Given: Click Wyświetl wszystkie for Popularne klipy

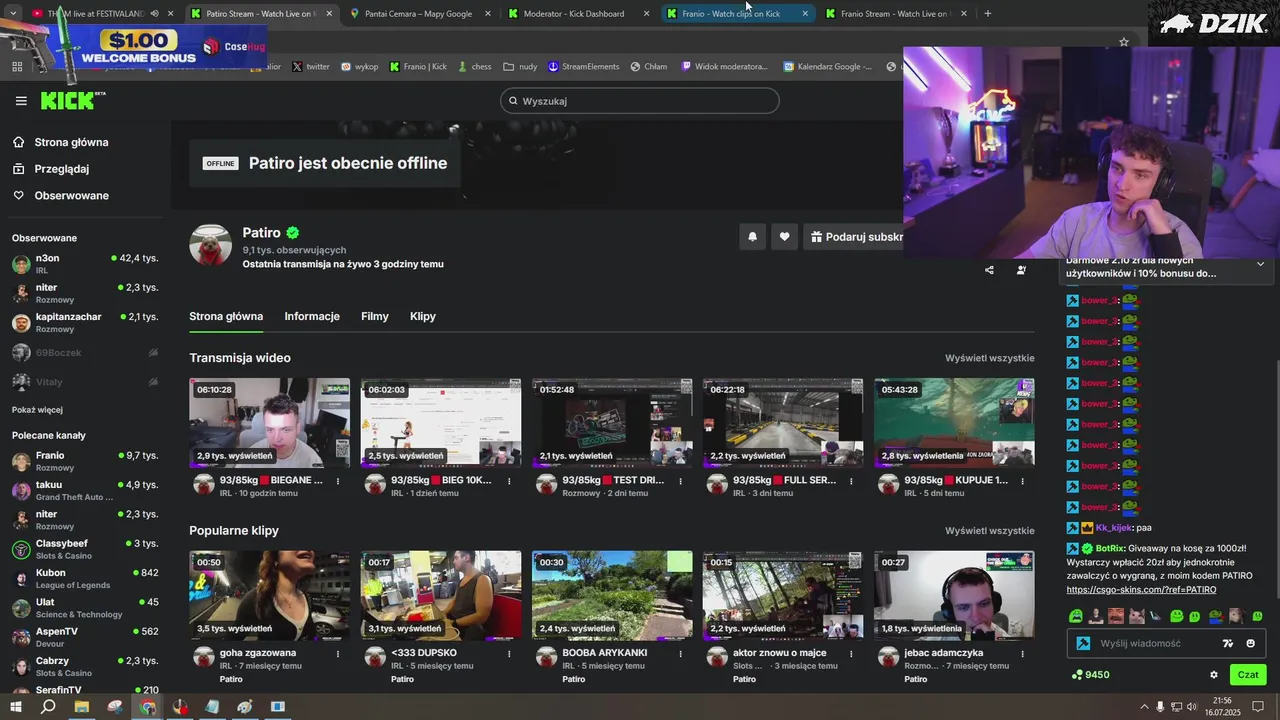Looking at the screenshot, I should (990, 531).
